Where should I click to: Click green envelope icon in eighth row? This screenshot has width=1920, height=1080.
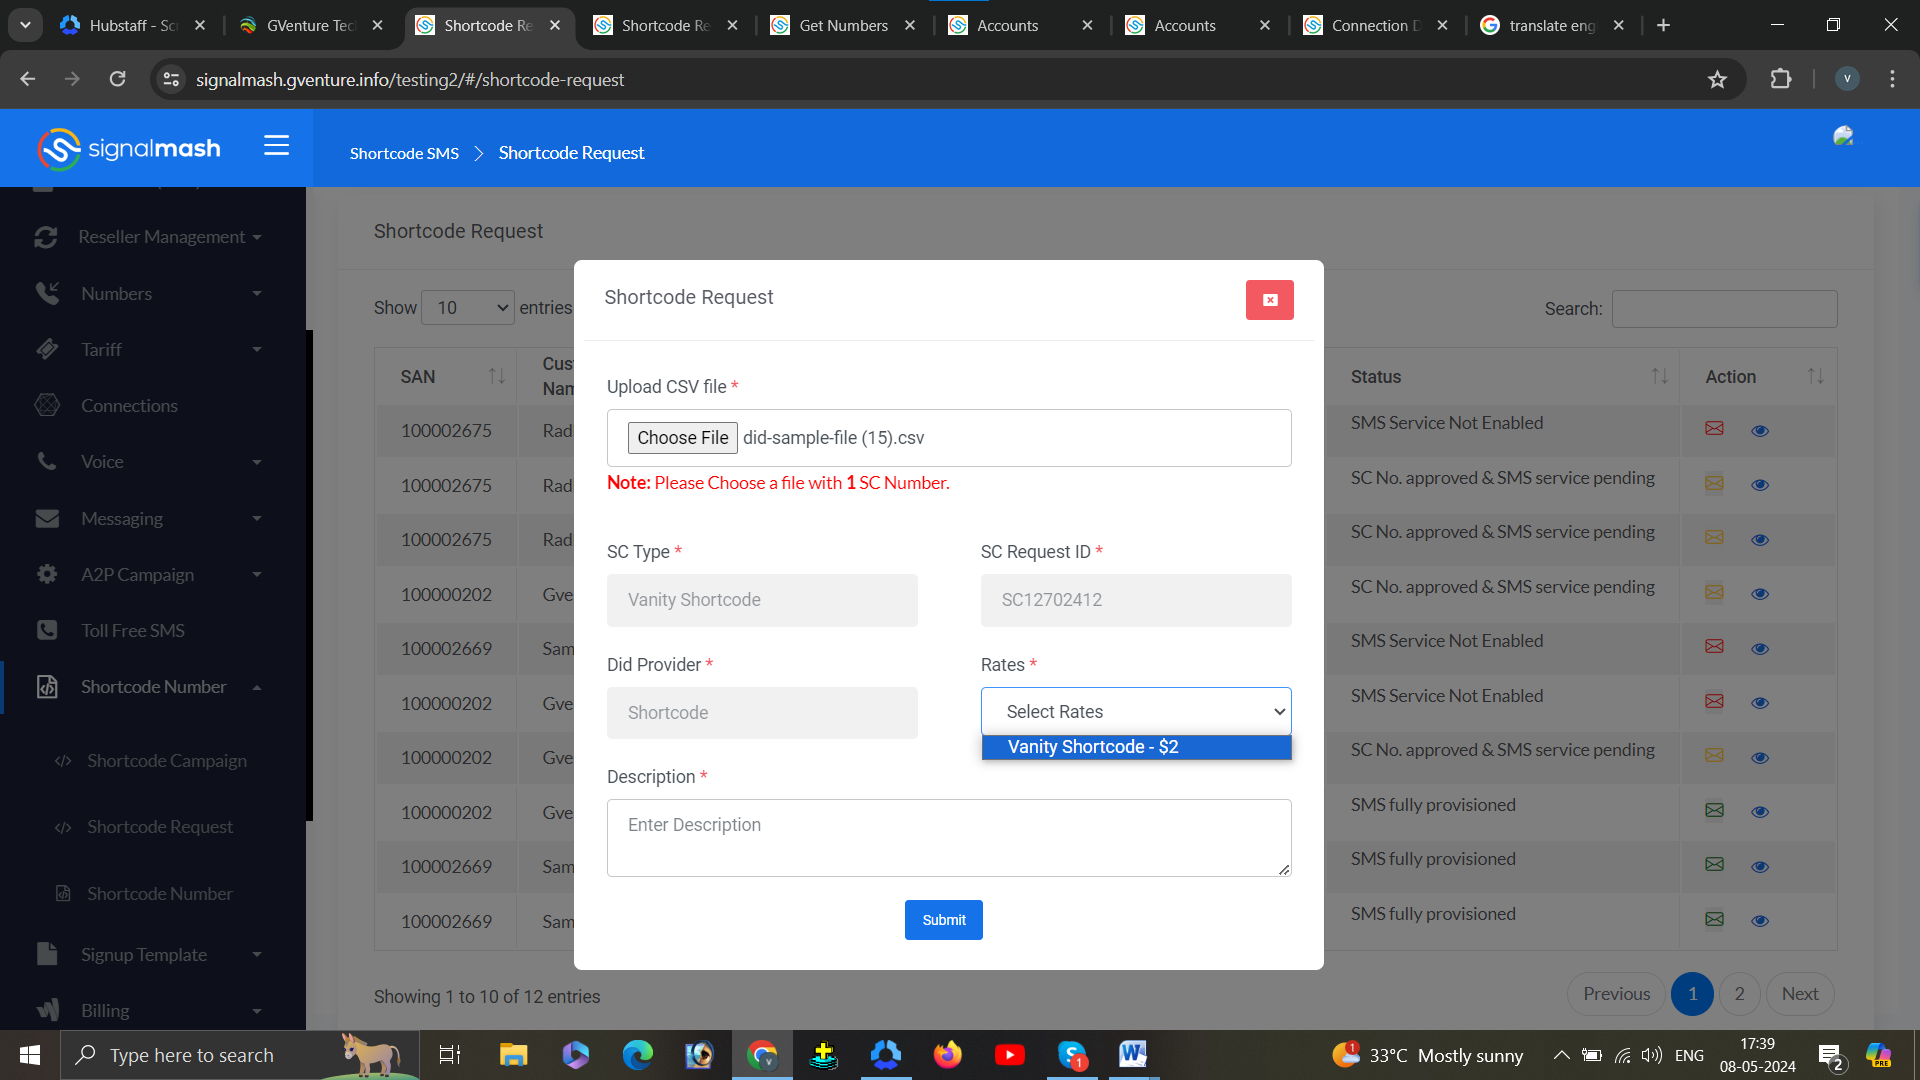tap(1714, 810)
